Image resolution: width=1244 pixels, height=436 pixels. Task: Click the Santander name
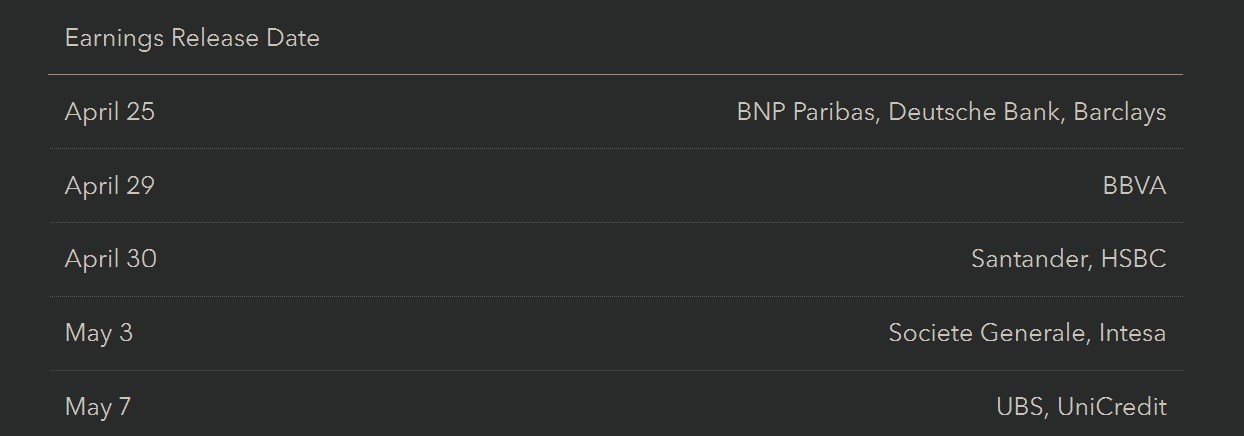1029,259
